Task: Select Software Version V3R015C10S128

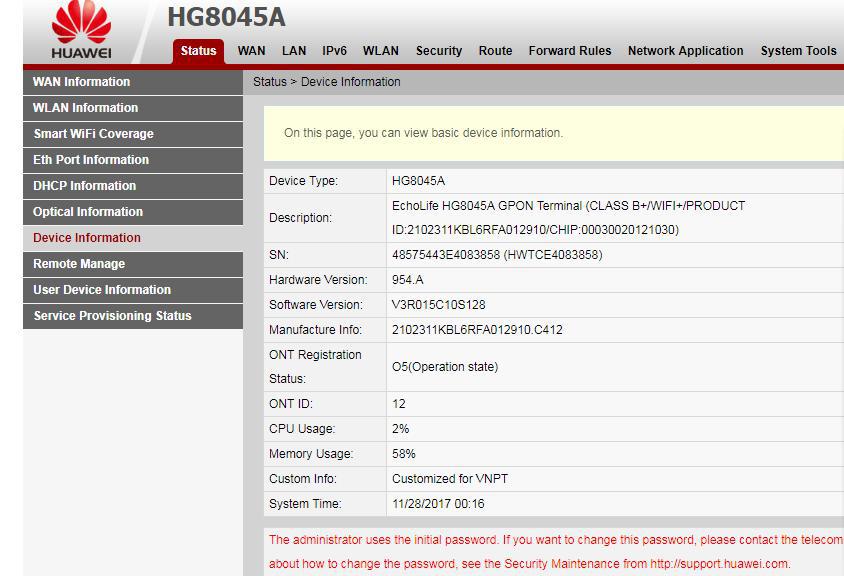Action: tap(439, 305)
